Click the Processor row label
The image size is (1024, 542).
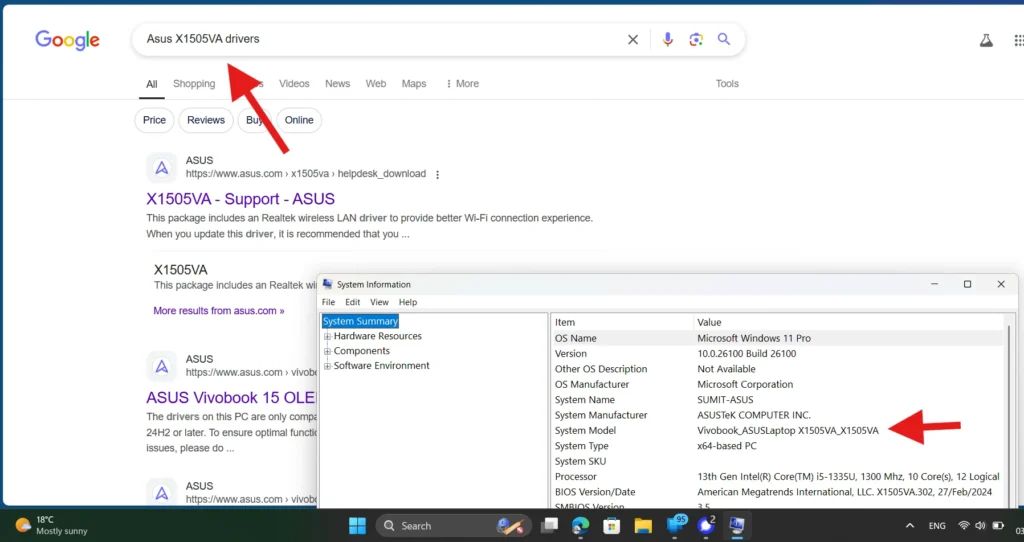[575, 477]
